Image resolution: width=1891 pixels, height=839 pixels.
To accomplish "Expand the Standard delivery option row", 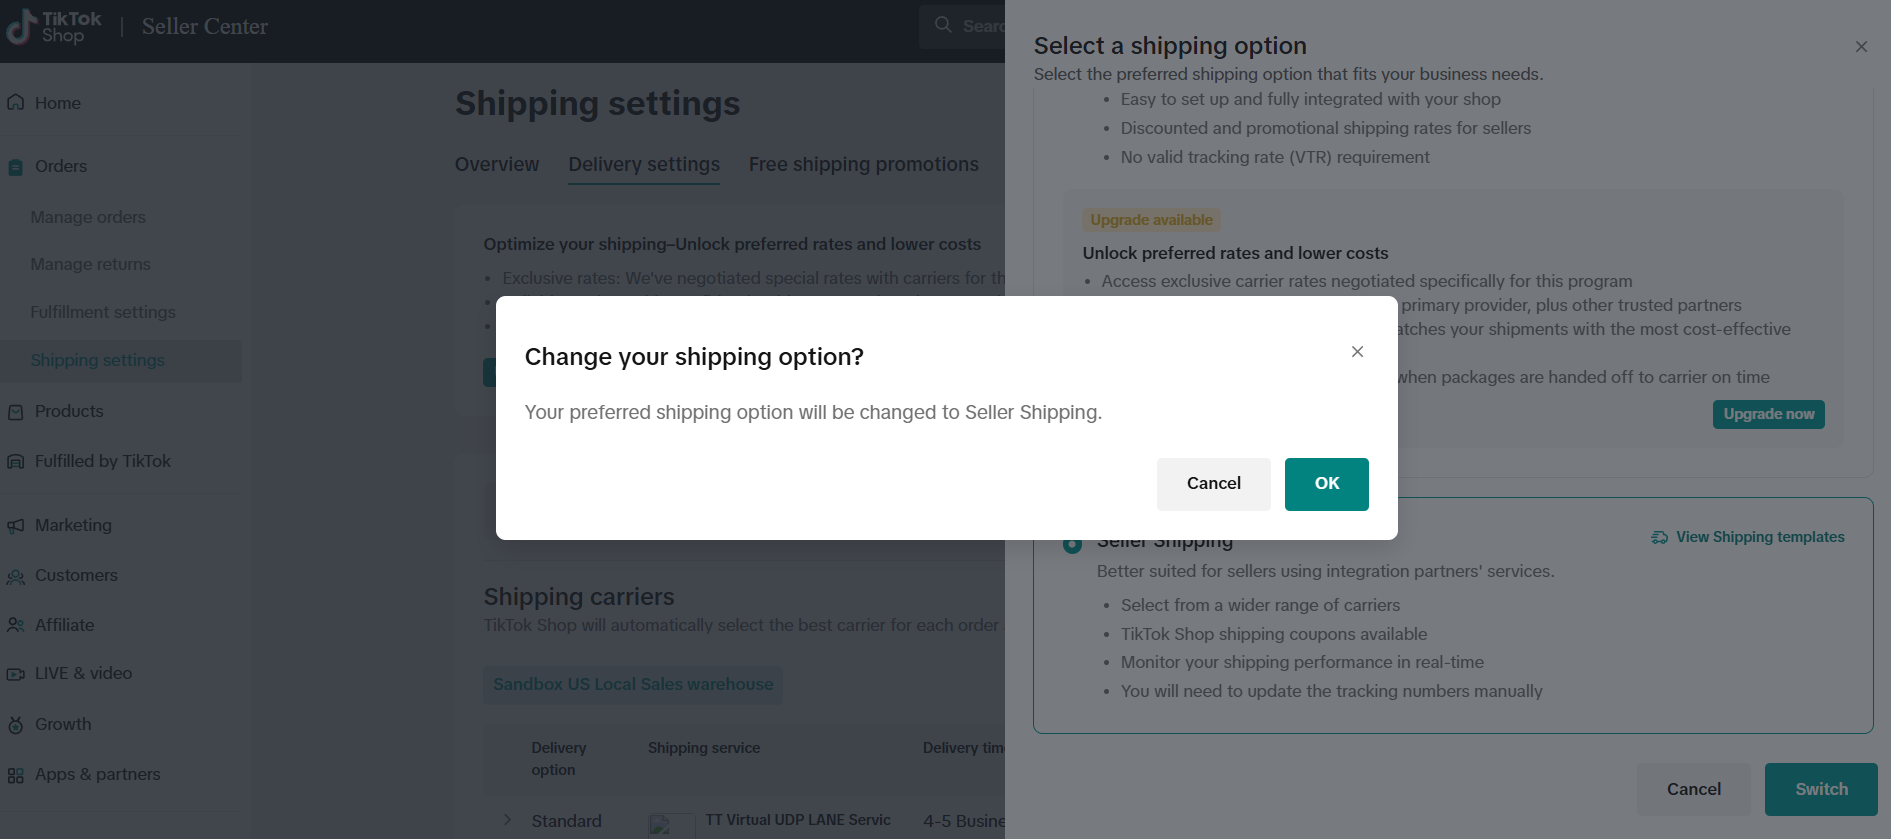I will [508, 820].
